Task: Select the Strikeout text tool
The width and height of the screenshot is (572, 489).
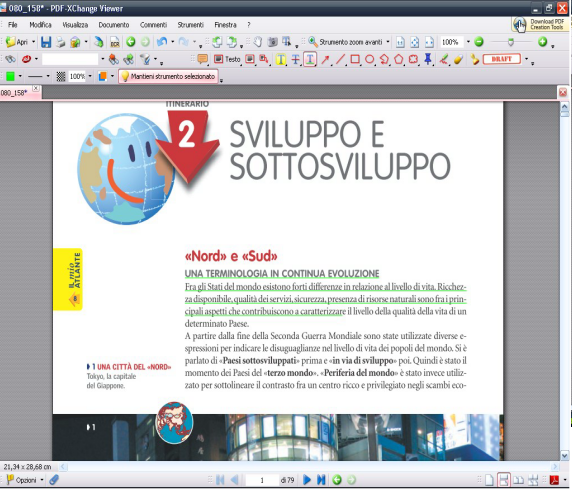Action: pyautogui.click(x=295, y=59)
